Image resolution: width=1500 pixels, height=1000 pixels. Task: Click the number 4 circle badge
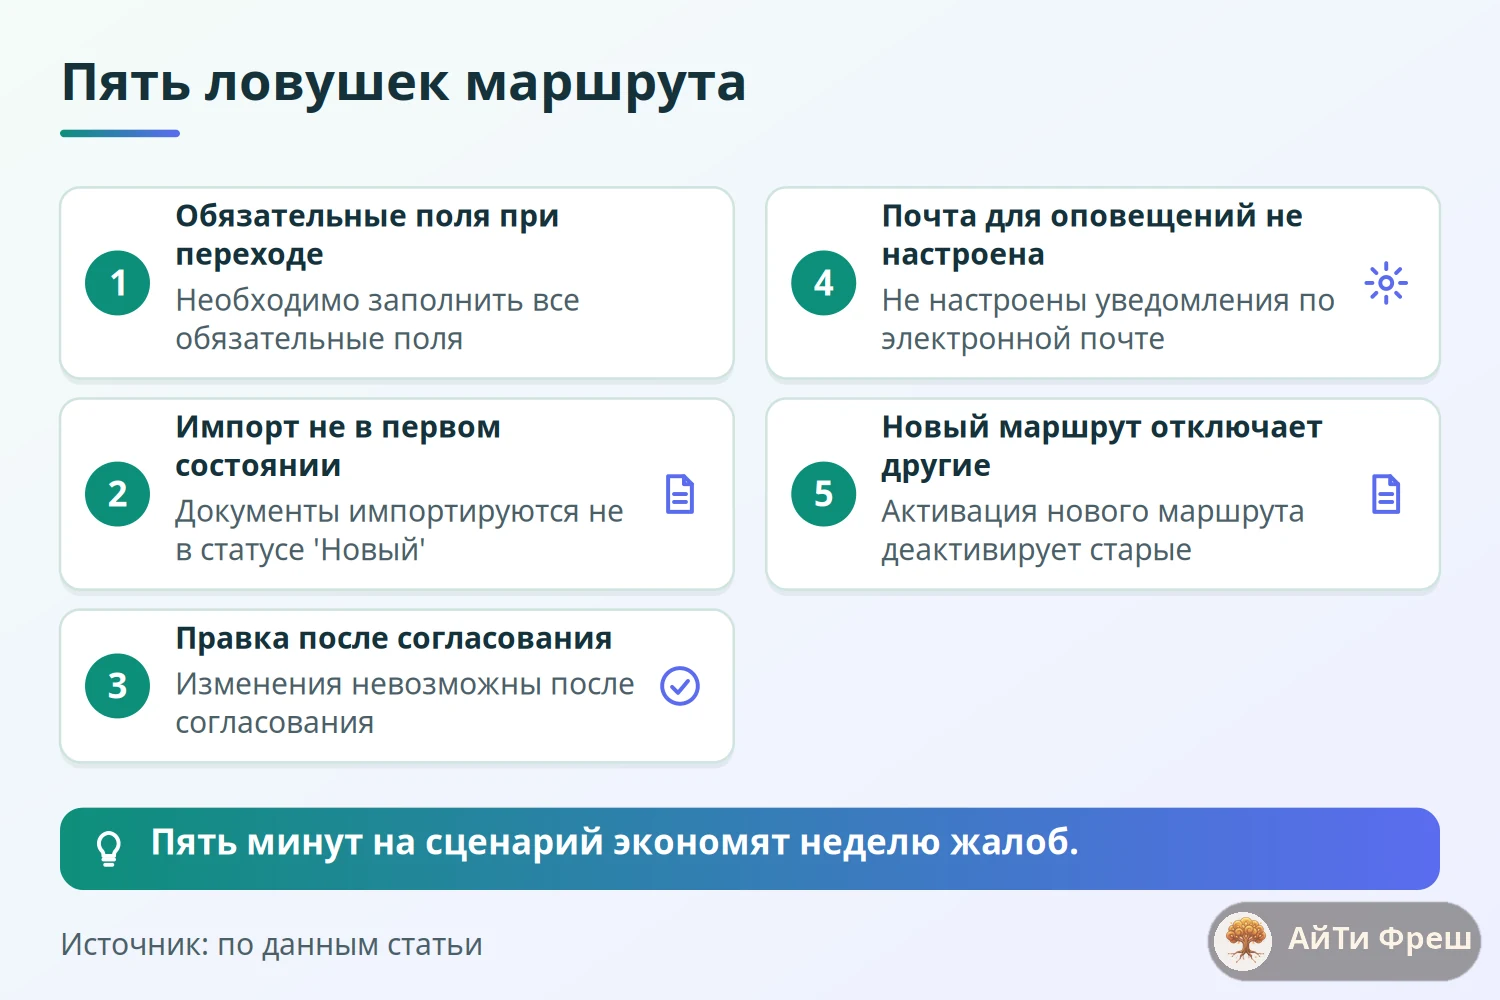tap(824, 283)
